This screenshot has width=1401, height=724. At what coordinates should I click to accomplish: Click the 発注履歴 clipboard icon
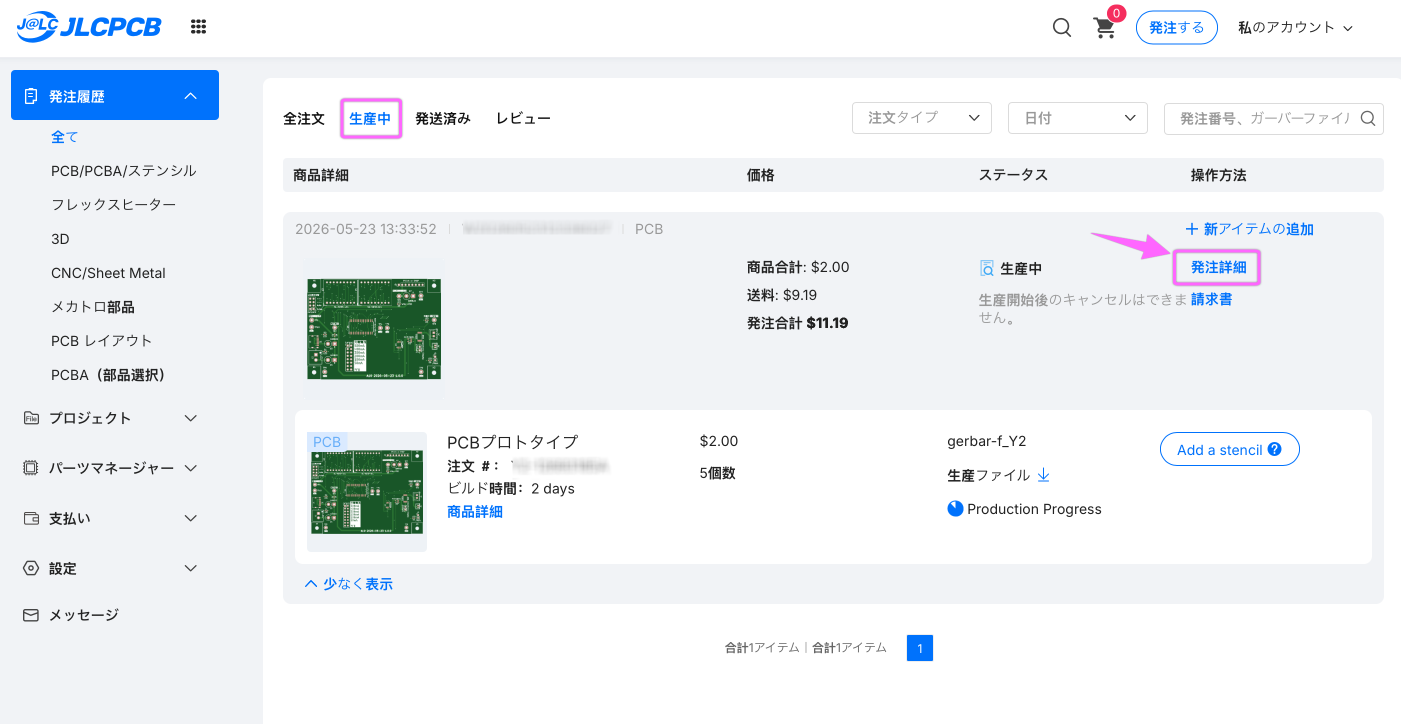point(31,96)
